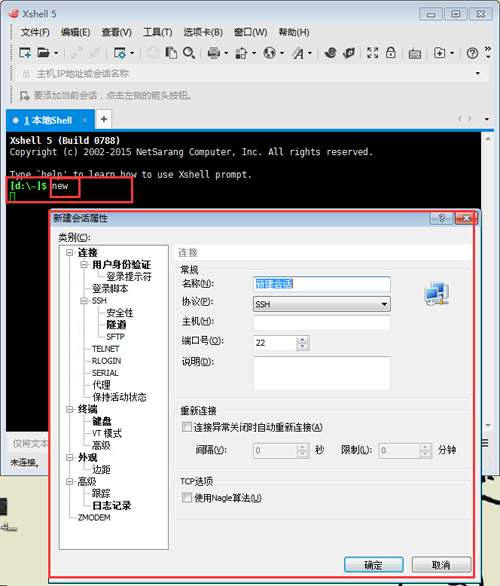Click the 主机(H) host input field
The image size is (500, 586).
(x=322, y=322)
